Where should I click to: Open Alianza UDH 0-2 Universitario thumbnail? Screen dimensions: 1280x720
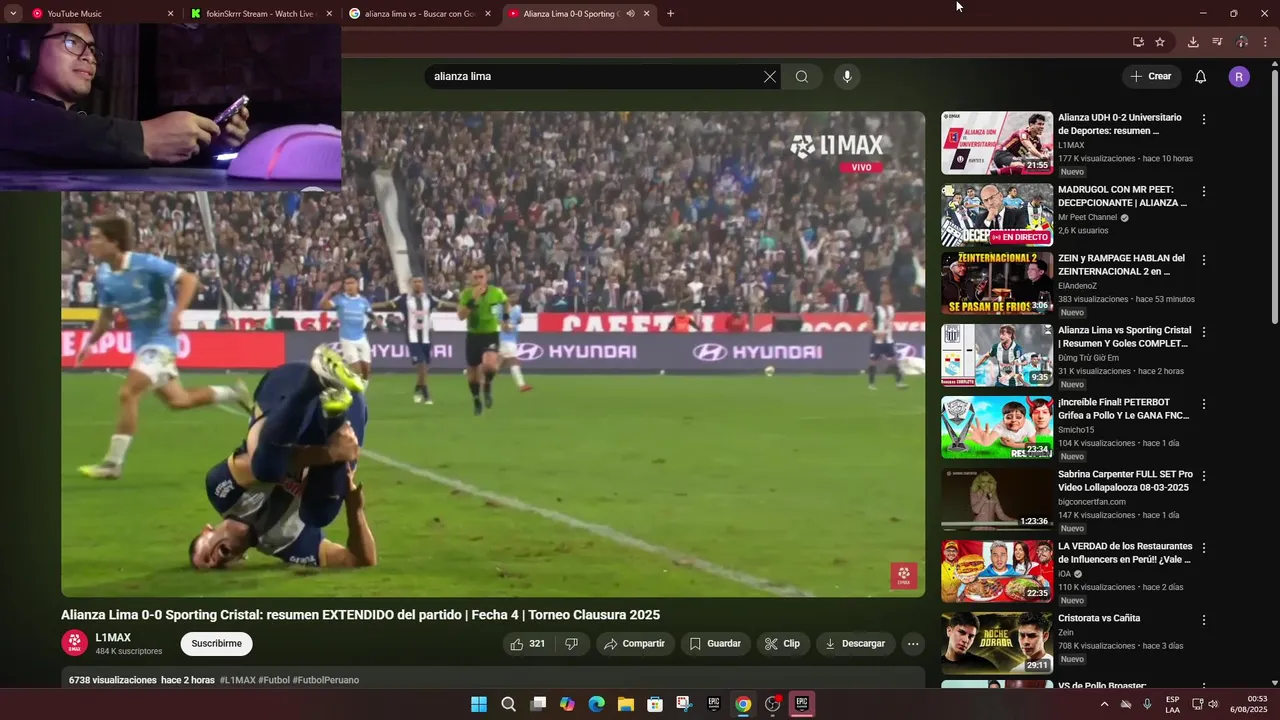997,143
